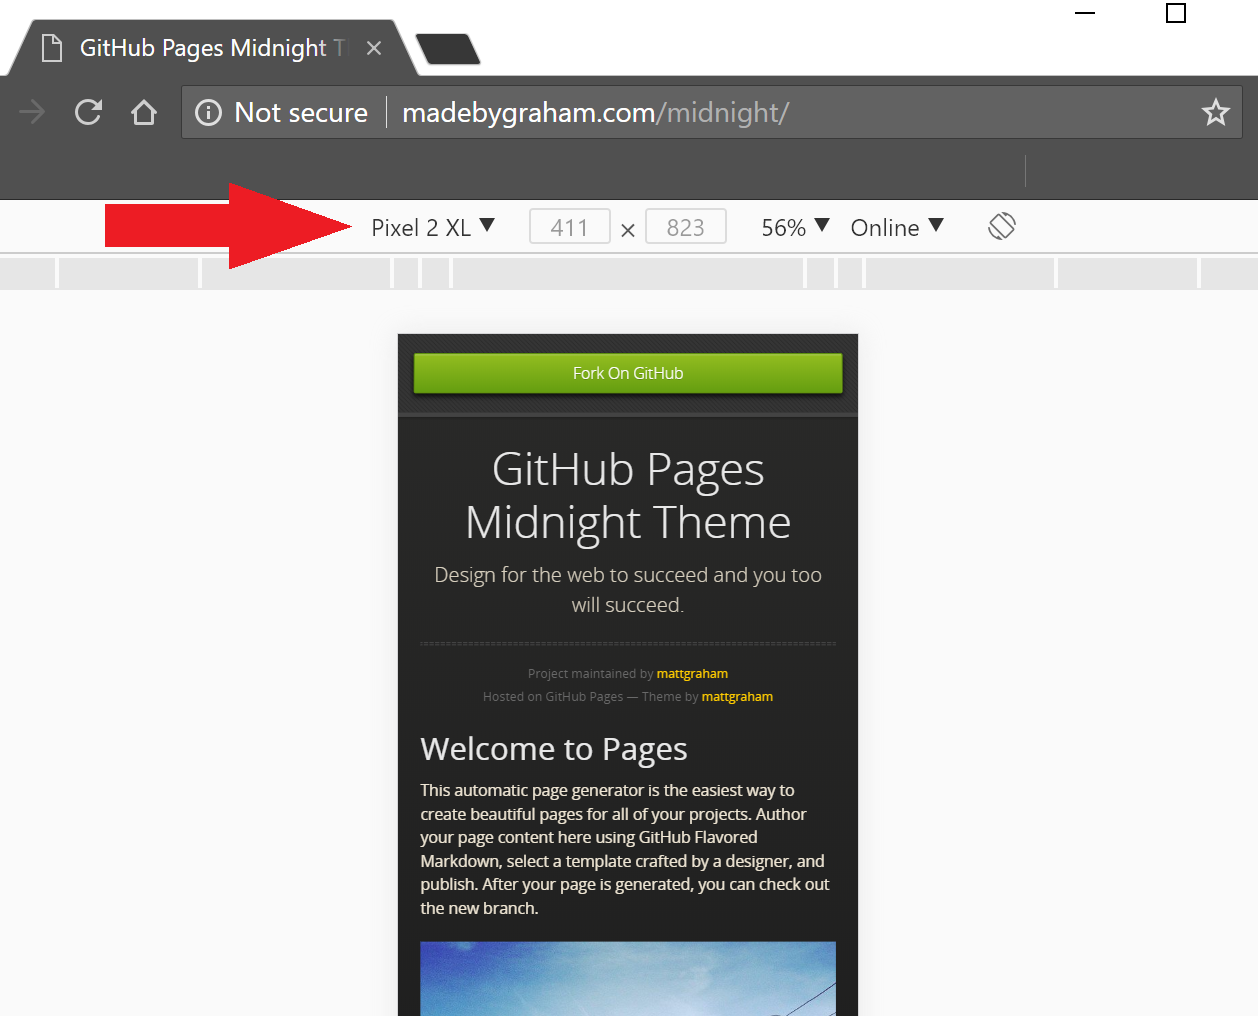Screen dimensions: 1258x1016
Task: Rotate the device viewport orientation
Action: [x=1001, y=227]
